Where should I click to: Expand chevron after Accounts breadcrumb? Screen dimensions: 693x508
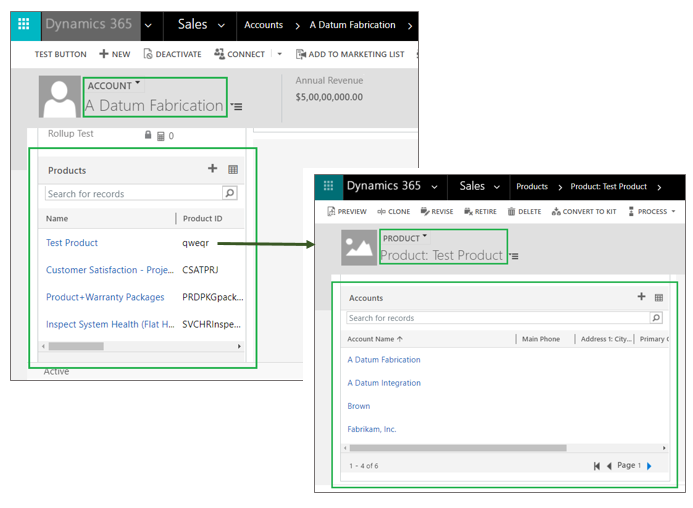pos(297,26)
